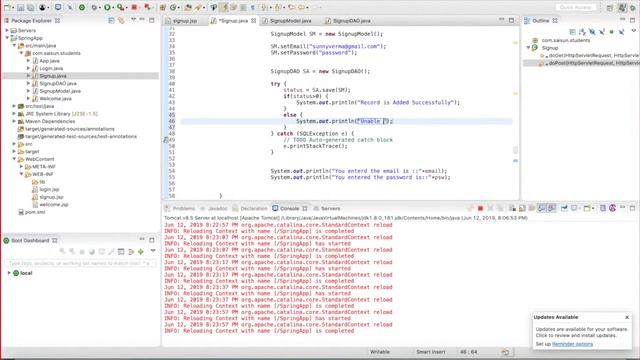640x360 pixels.
Task: Select welcome.jsp under WEB-INF
Action: 54,204
